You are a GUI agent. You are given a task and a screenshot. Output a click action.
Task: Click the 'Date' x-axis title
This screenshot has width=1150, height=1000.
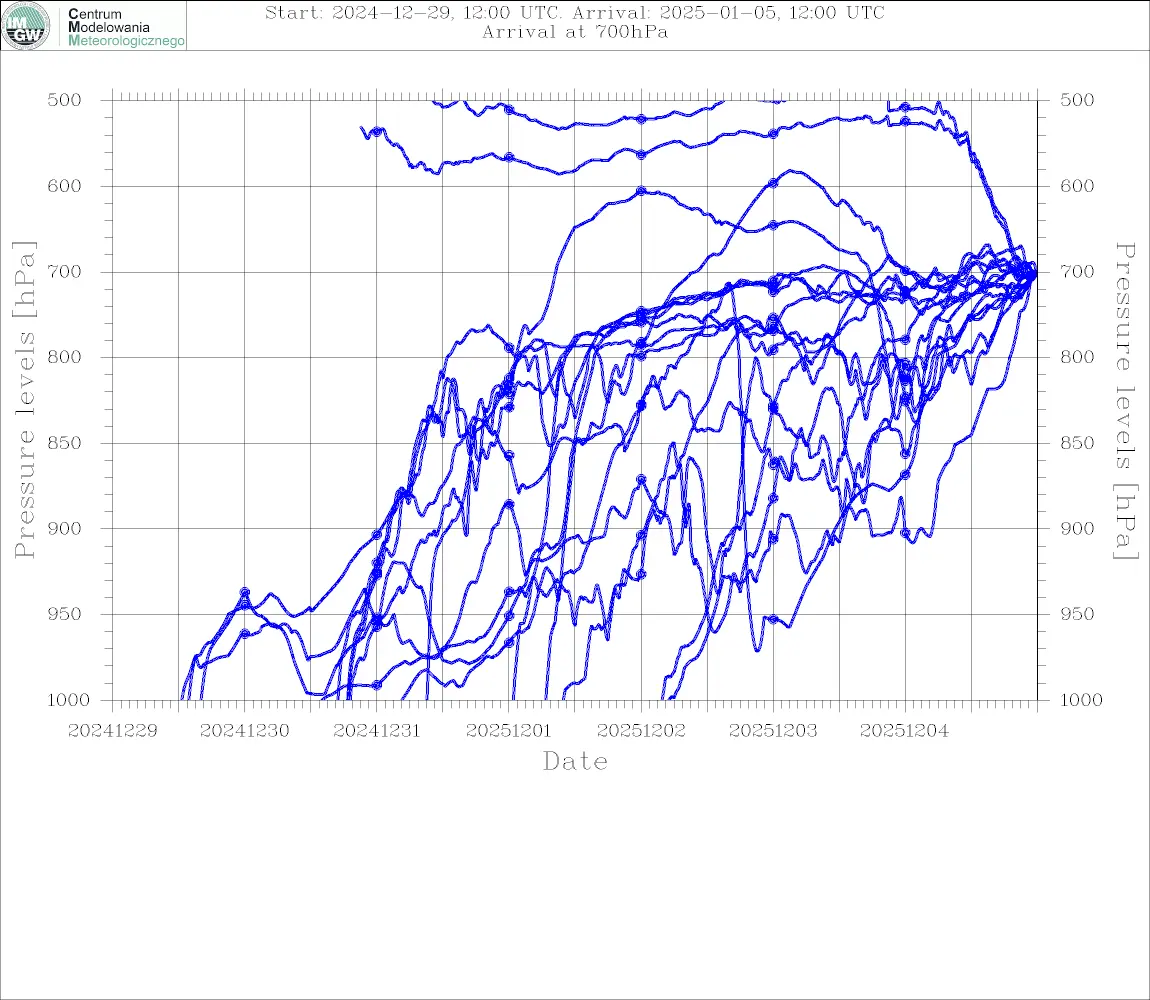(575, 762)
